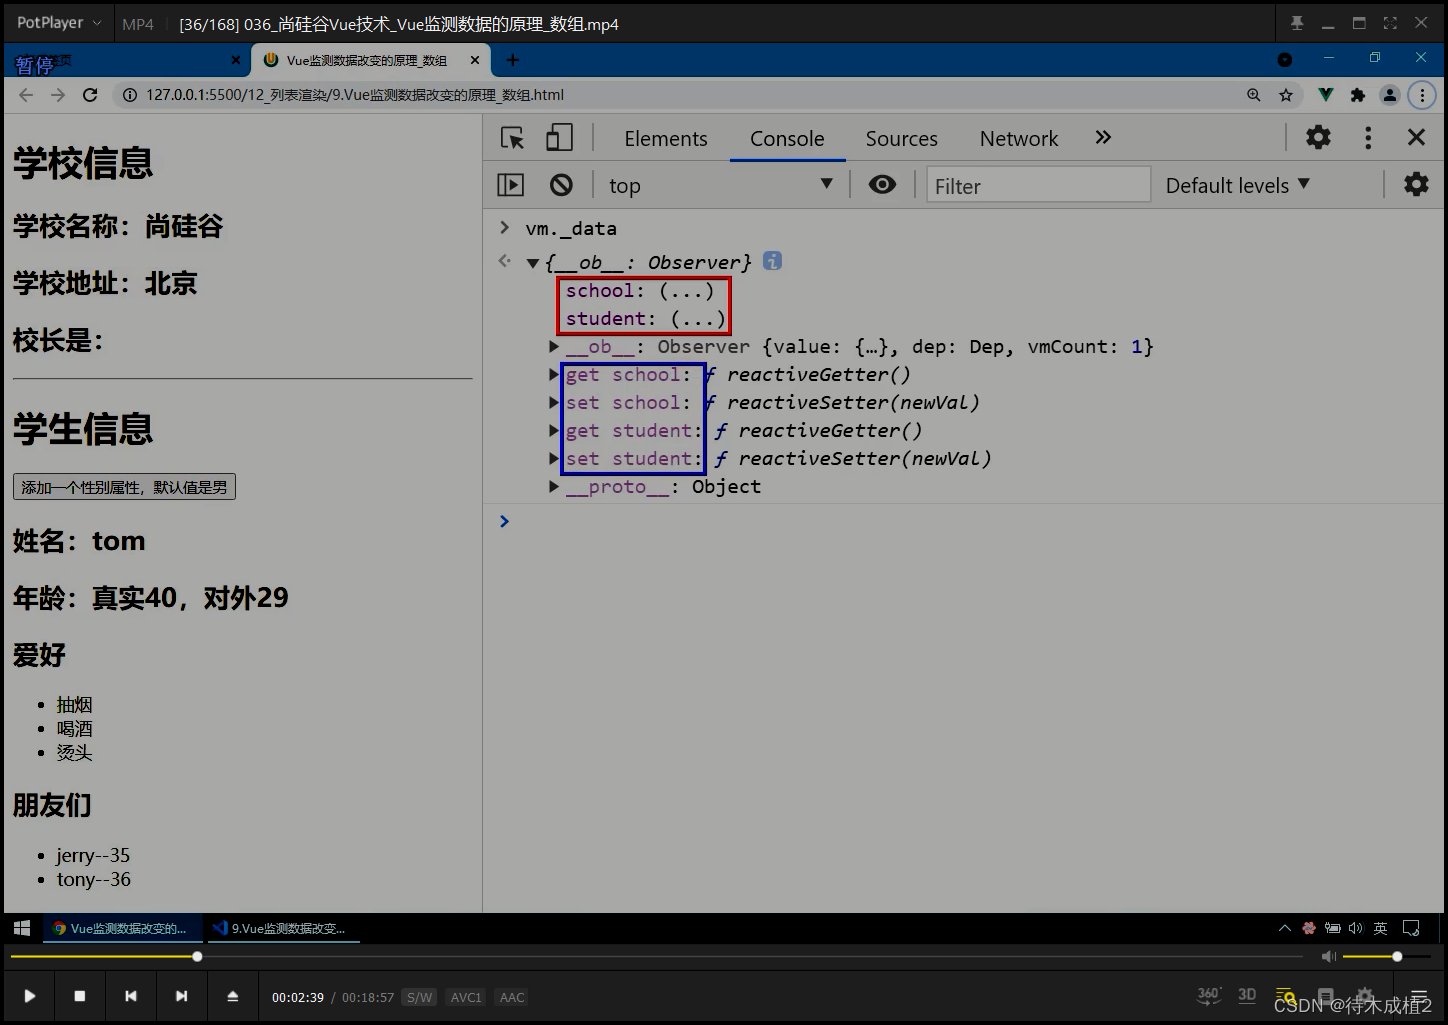Open DevTools settings gear
The image size is (1448, 1025).
click(x=1319, y=138)
